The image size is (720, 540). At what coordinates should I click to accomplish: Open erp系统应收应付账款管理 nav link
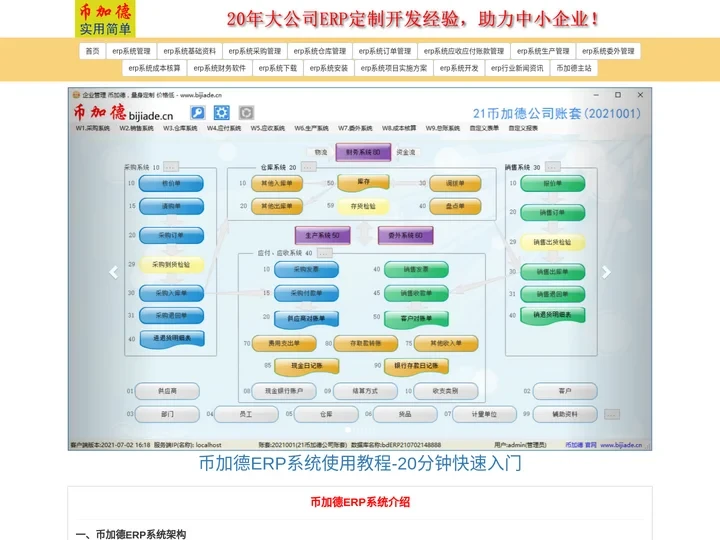[464, 51]
